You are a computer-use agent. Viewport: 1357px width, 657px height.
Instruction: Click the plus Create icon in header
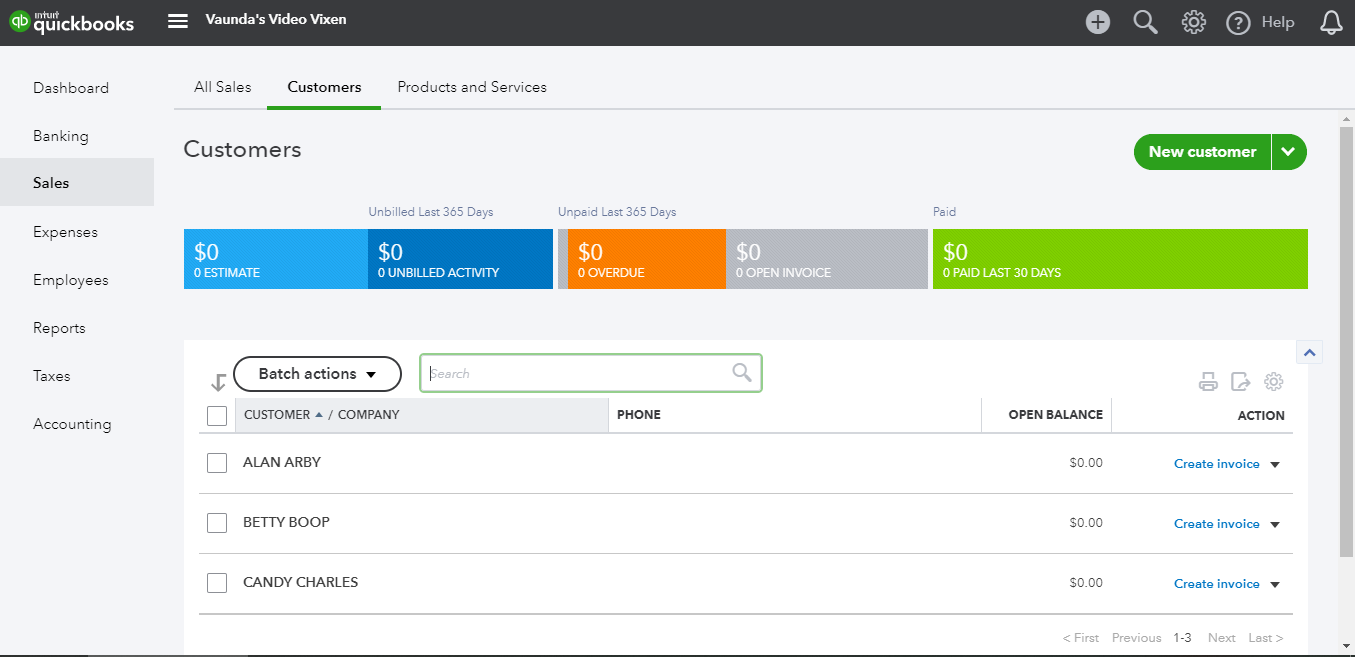pyautogui.click(x=1098, y=22)
